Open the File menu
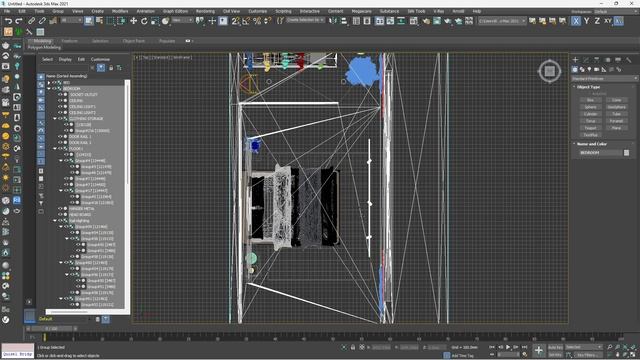The image size is (640, 360). [x=7, y=11]
